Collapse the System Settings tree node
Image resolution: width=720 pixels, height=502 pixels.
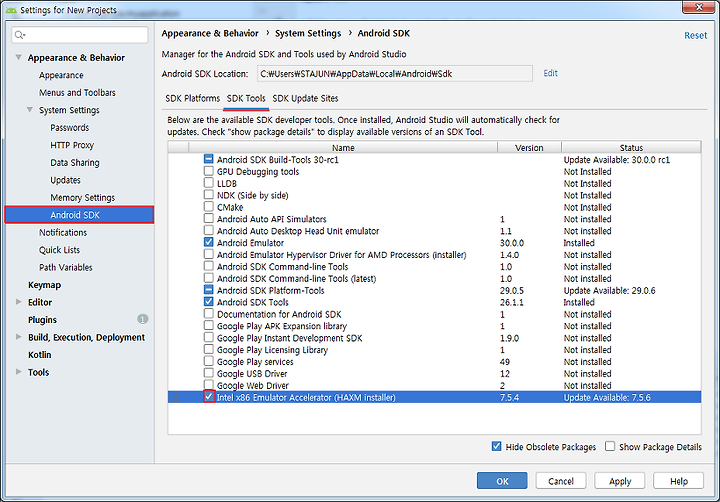30,110
